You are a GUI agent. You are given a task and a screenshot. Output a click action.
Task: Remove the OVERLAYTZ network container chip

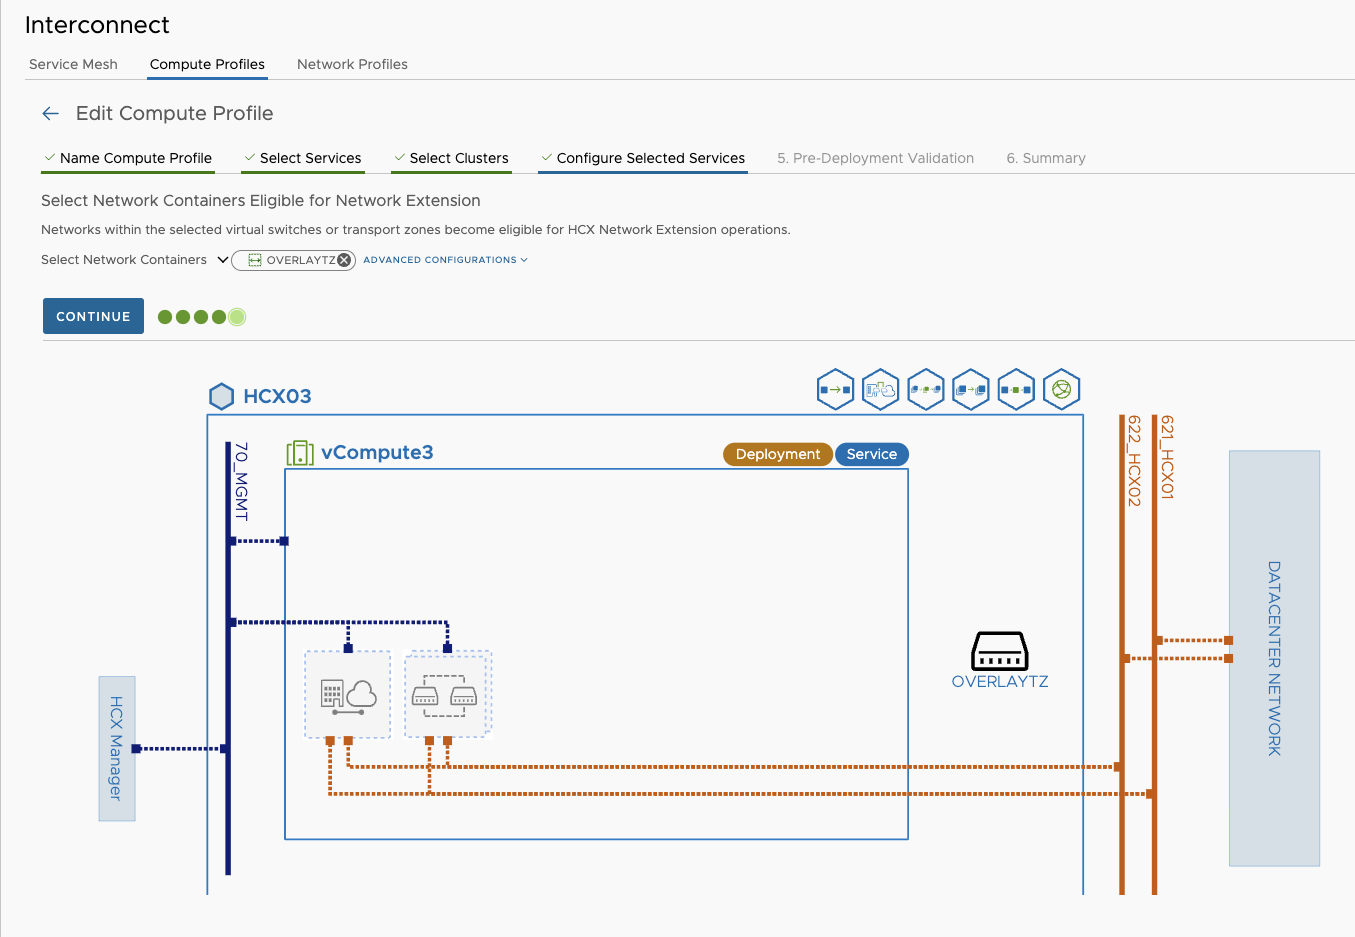pyautogui.click(x=344, y=260)
